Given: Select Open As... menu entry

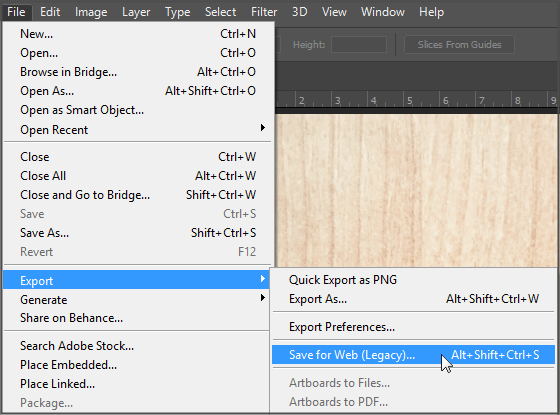Looking at the screenshot, I should coord(138,91).
